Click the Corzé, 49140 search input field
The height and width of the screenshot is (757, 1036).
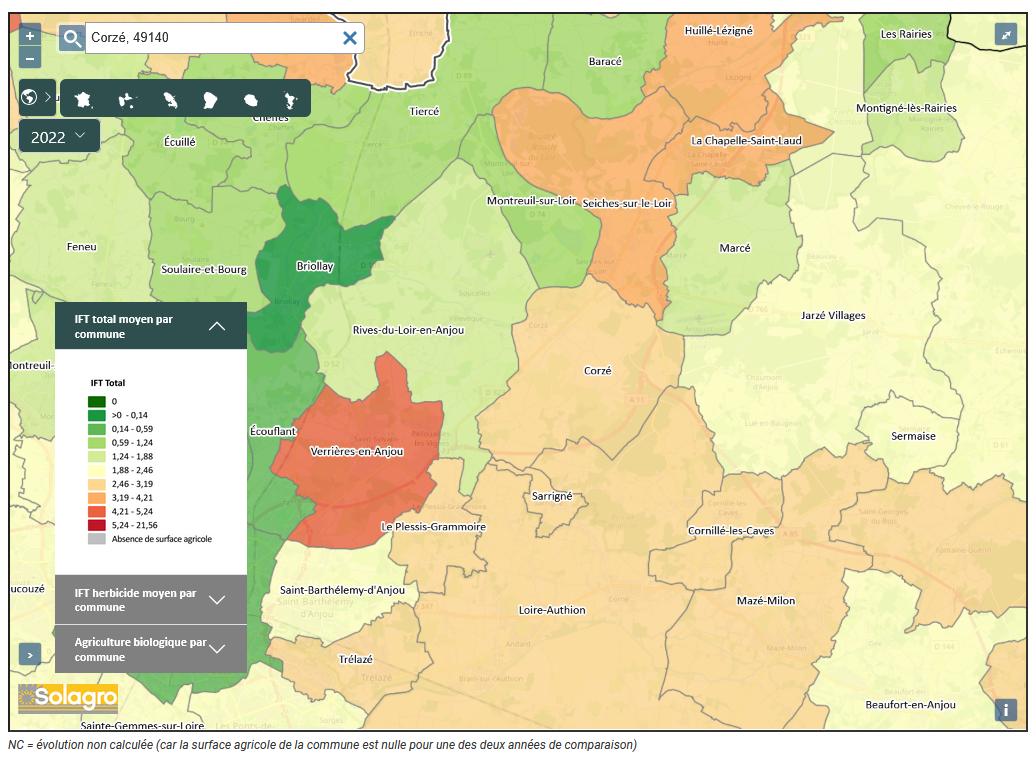click(x=210, y=38)
